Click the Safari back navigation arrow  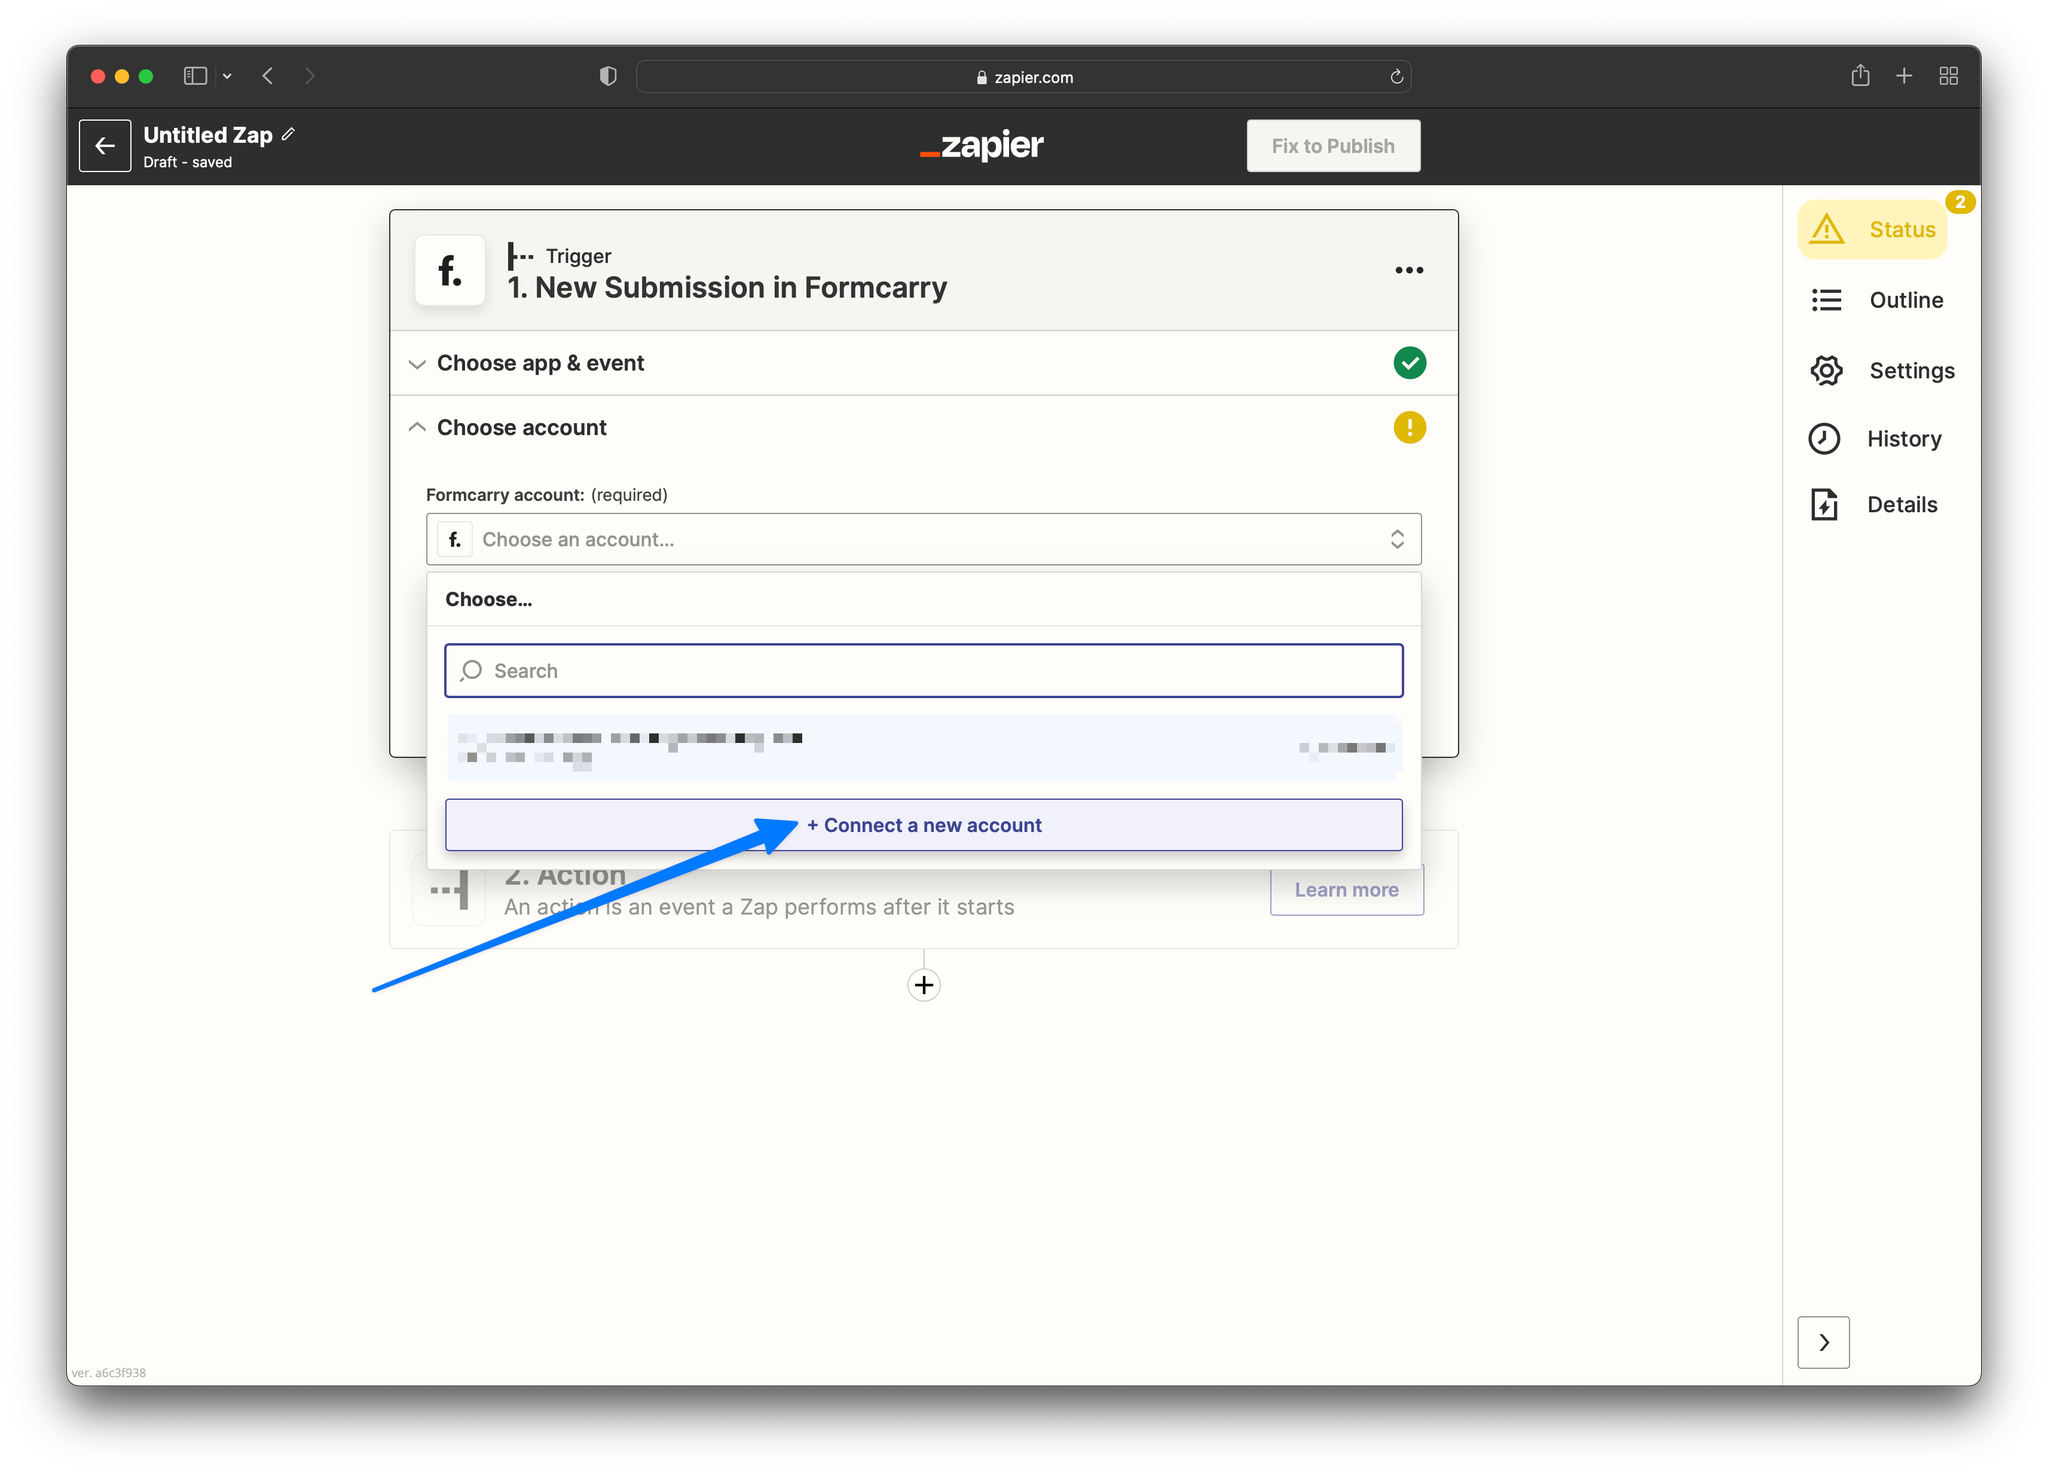tap(268, 76)
